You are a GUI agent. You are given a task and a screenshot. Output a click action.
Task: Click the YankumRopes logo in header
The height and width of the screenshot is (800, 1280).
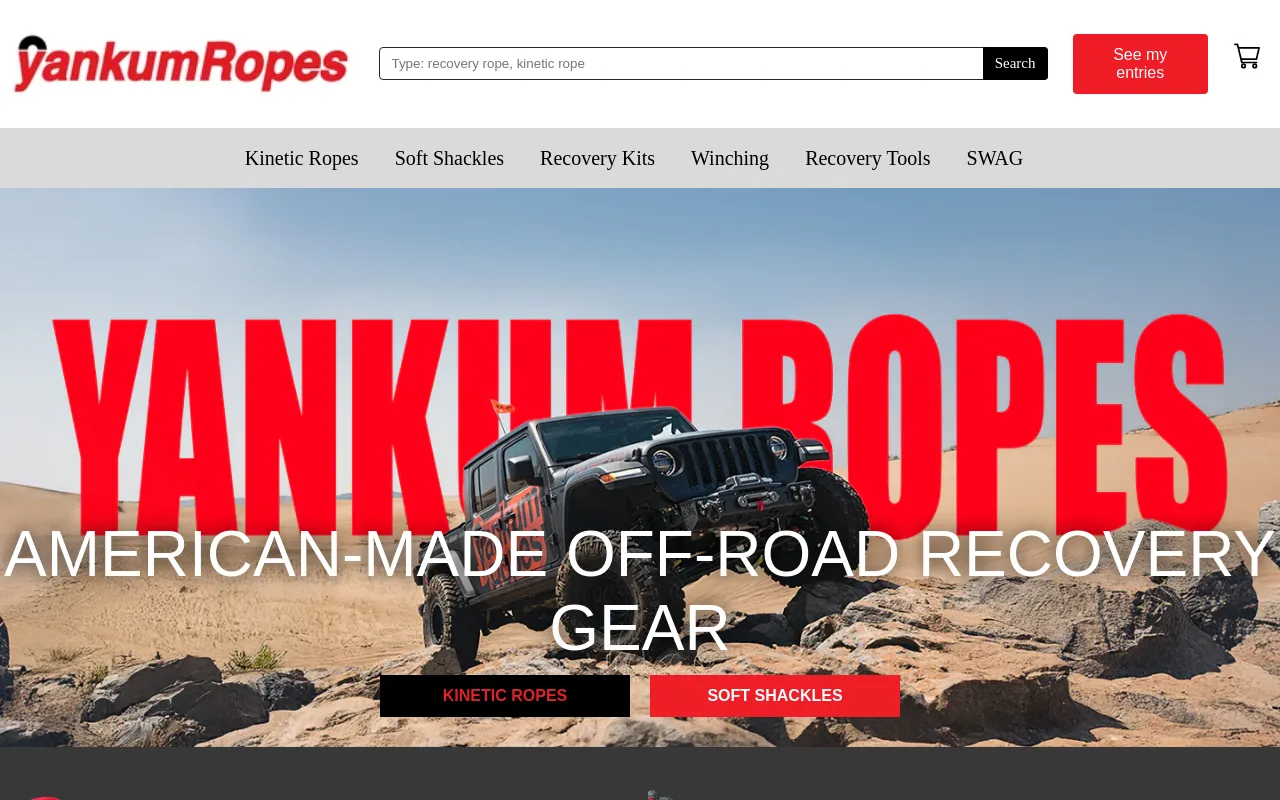(181, 64)
